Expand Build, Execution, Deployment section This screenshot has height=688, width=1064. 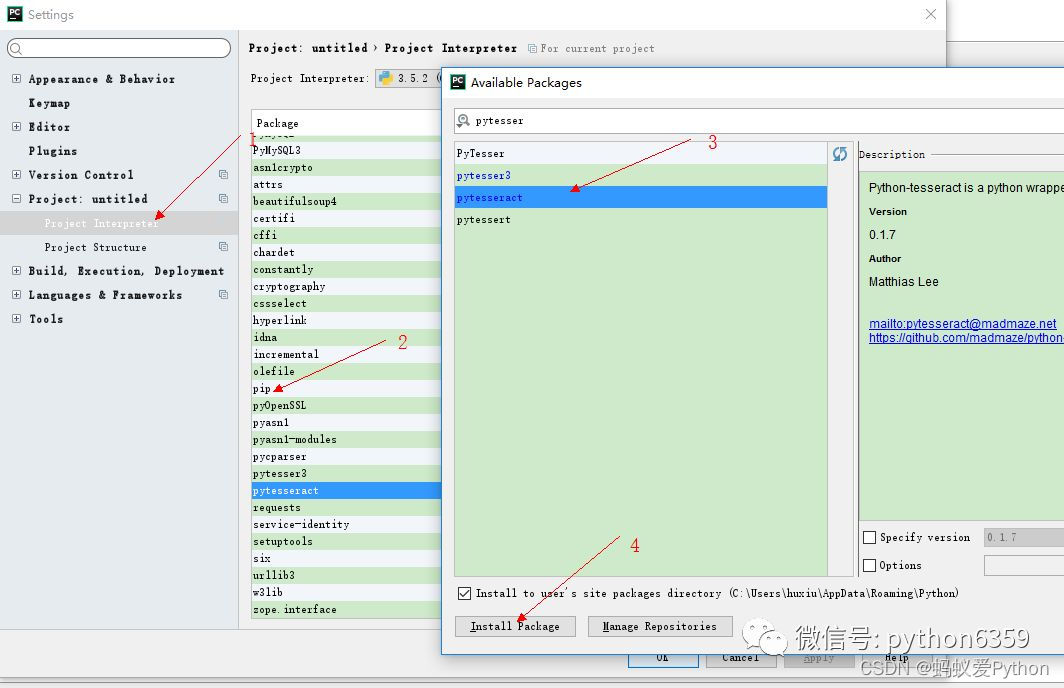[x=16, y=271]
